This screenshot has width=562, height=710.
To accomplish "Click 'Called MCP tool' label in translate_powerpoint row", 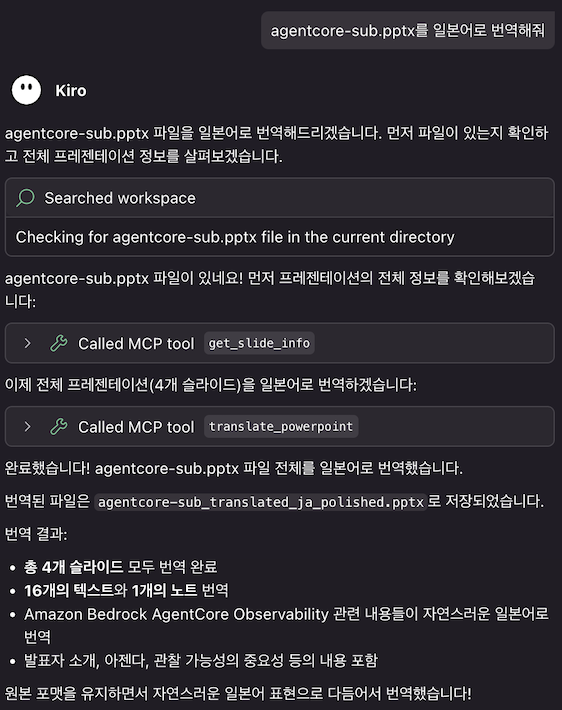I will [x=136, y=427].
